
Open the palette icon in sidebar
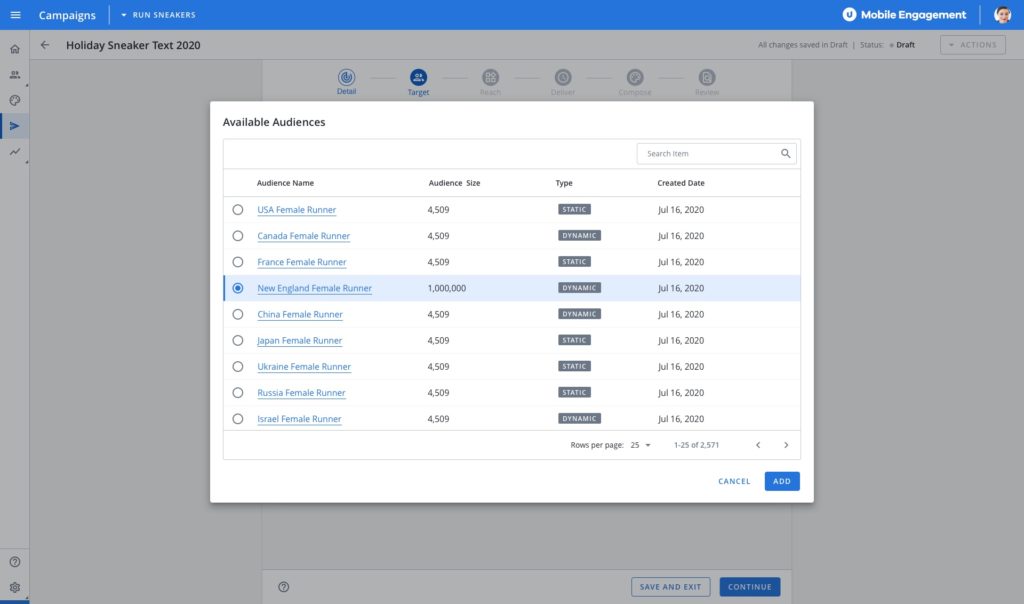pyautogui.click(x=14, y=101)
